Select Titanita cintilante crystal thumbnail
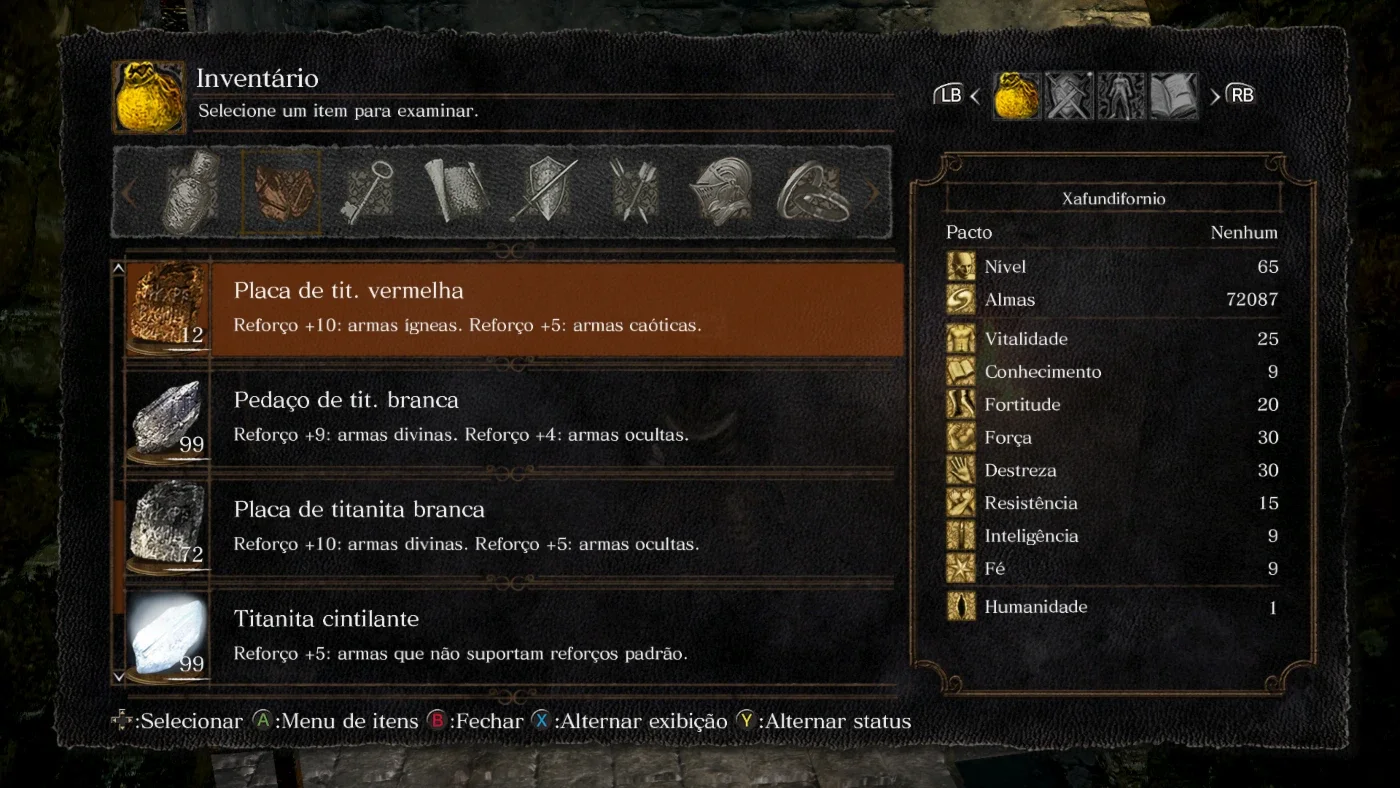1400x788 pixels. [167, 634]
